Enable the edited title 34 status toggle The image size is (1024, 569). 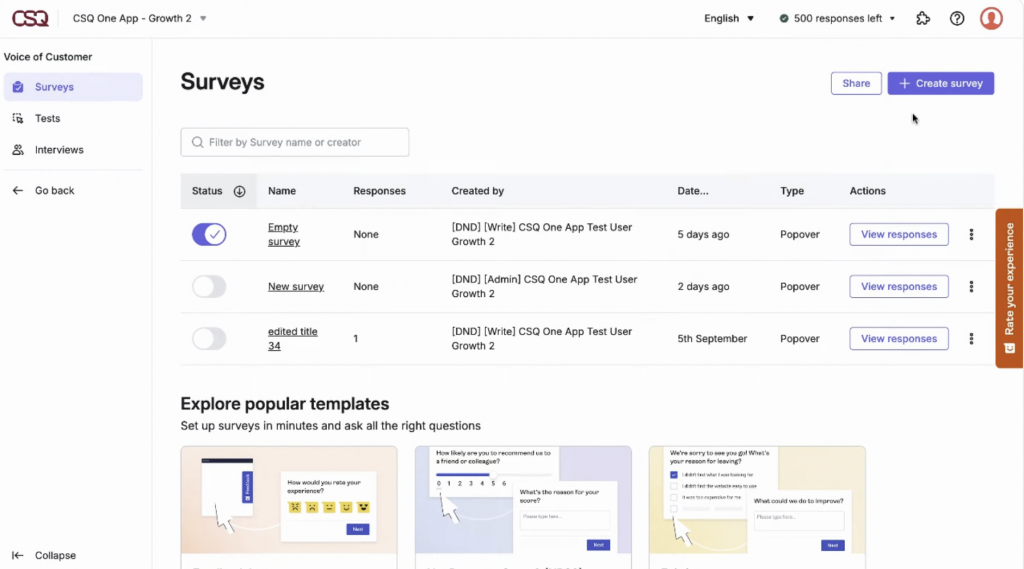pyautogui.click(x=209, y=339)
